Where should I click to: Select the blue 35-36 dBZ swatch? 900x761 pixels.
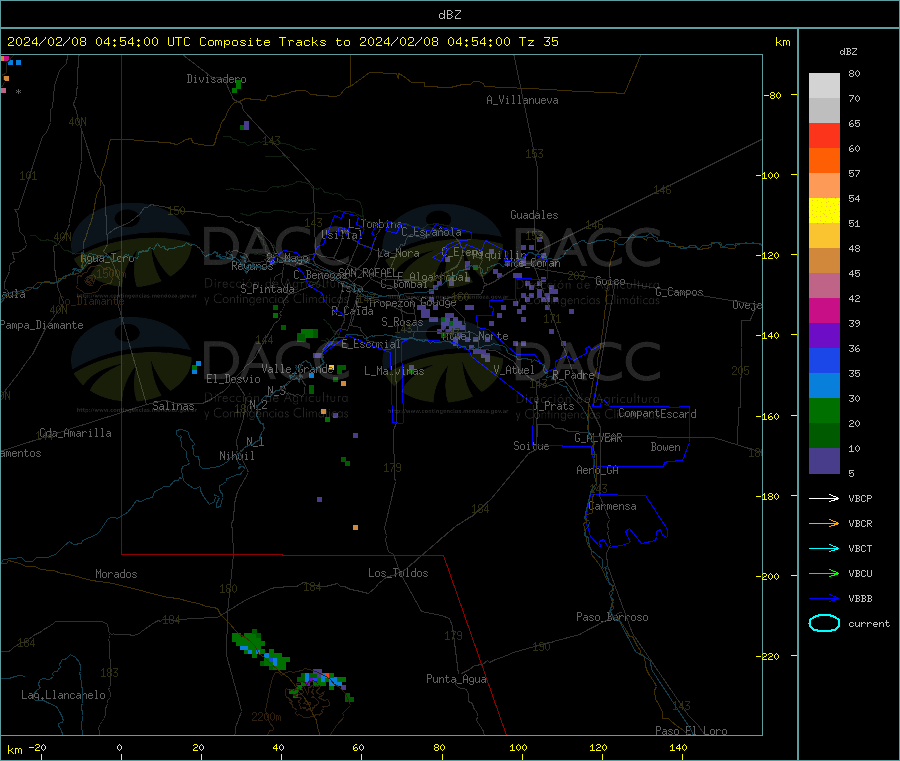click(x=824, y=360)
